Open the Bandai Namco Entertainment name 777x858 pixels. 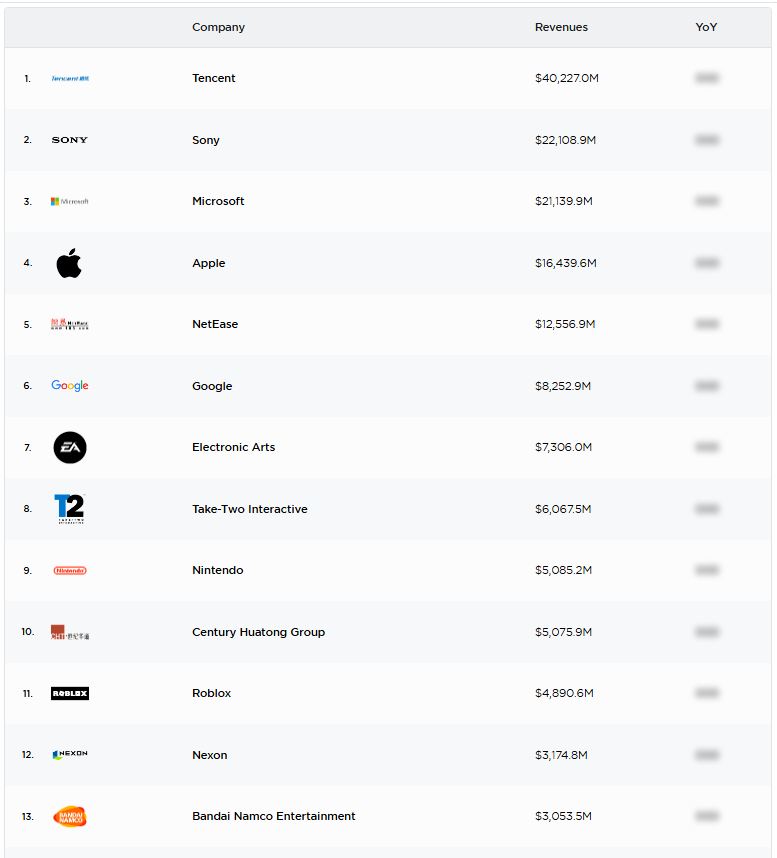pyautogui.click(x=274, y=816)
